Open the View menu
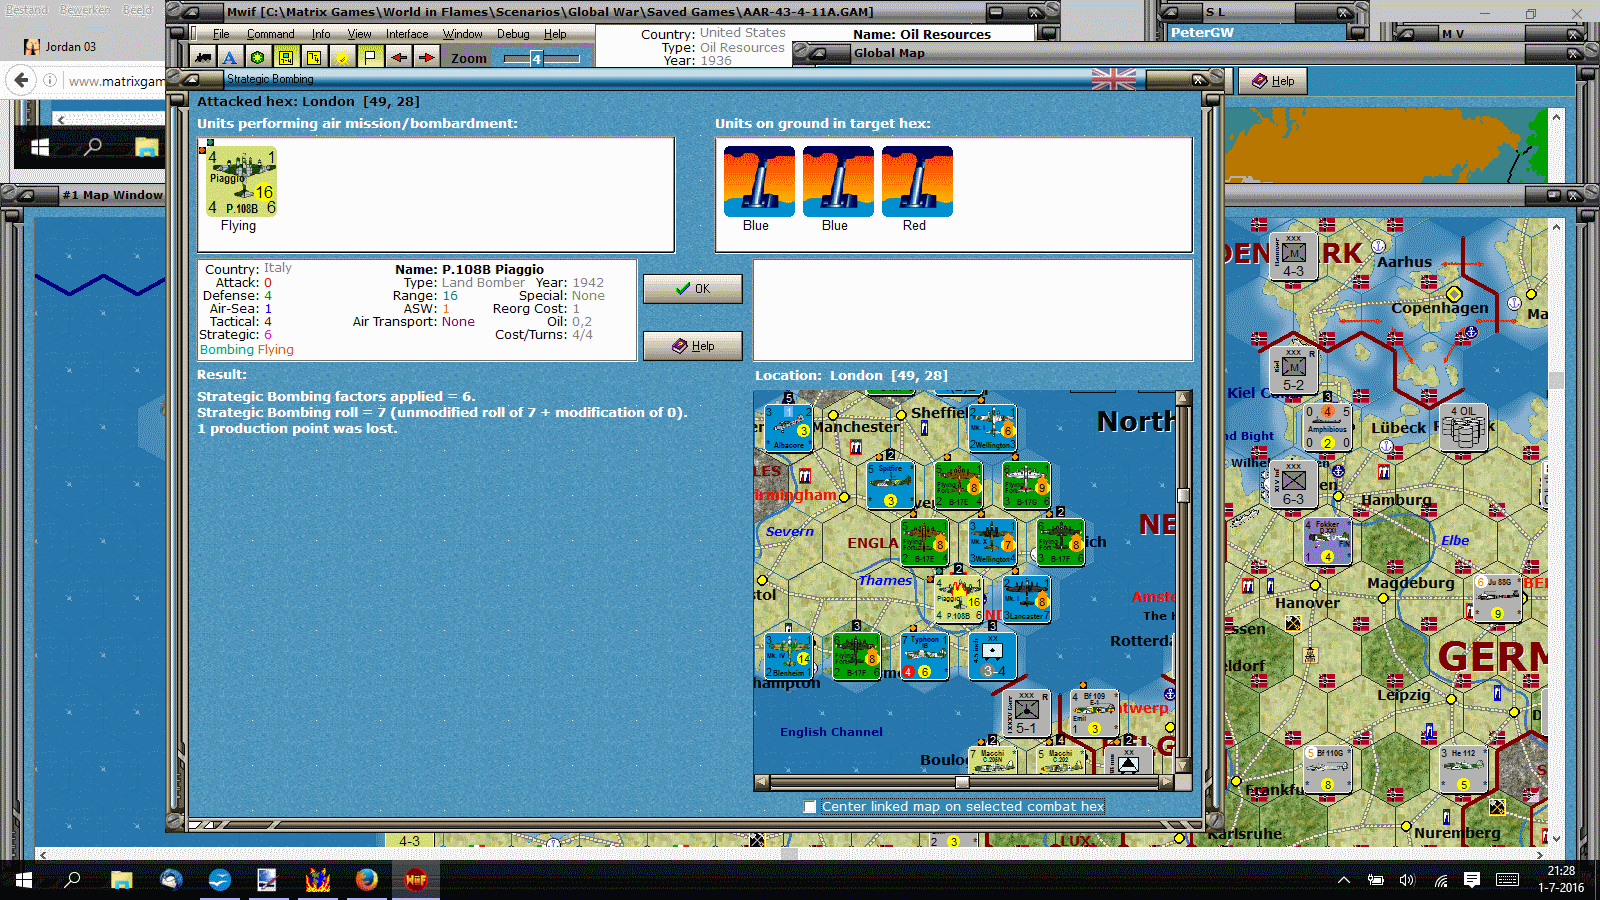This screenshot has height=900, width=1600. click(359, 34)
